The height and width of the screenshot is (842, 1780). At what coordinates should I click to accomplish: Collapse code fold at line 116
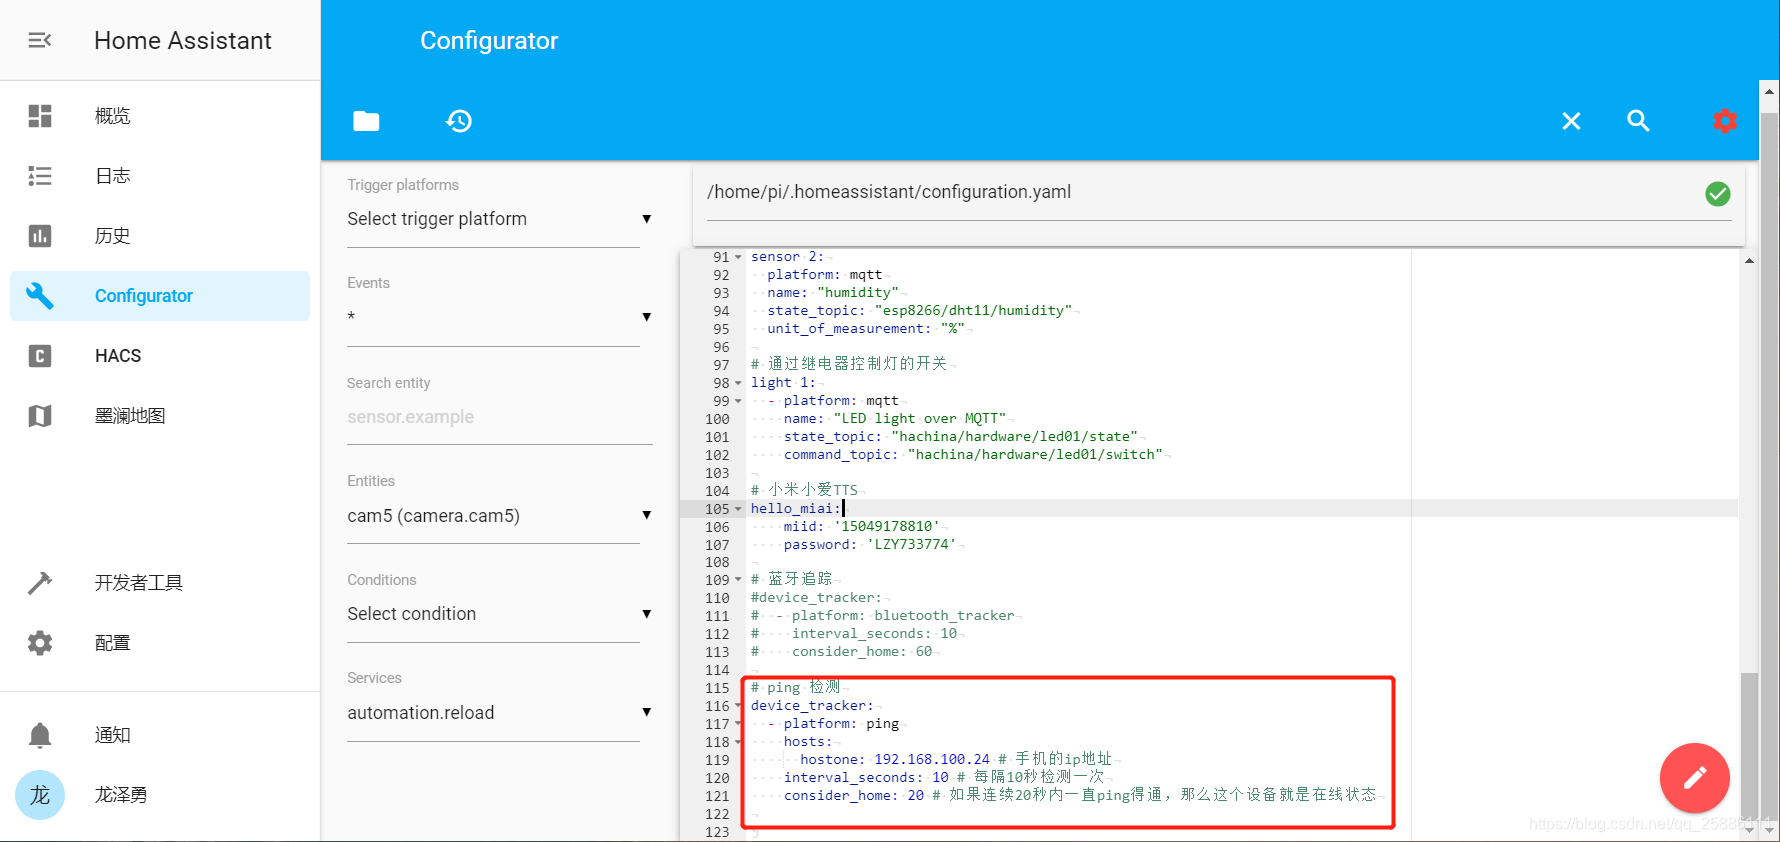pyautogui.click(x=738, y=706)
